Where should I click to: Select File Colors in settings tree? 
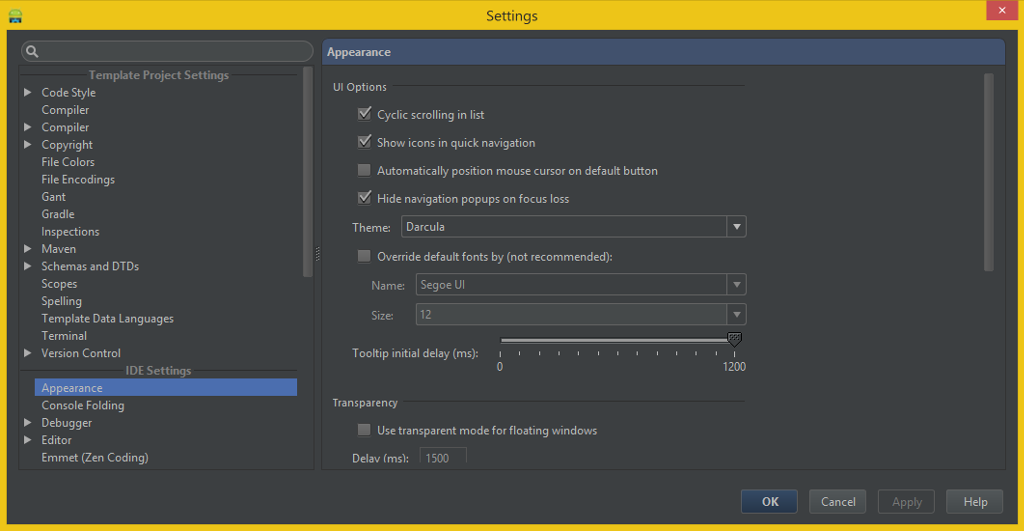pyautogui.click(x=68, y=162)
